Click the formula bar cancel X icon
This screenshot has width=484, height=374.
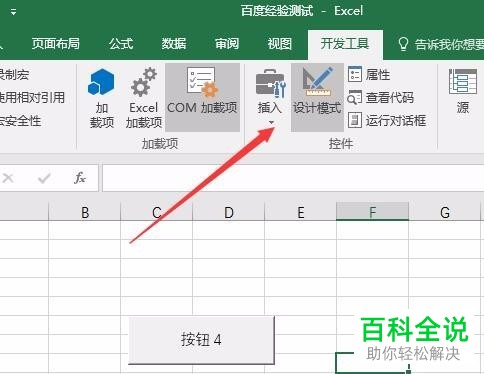(x=8, y=178)
